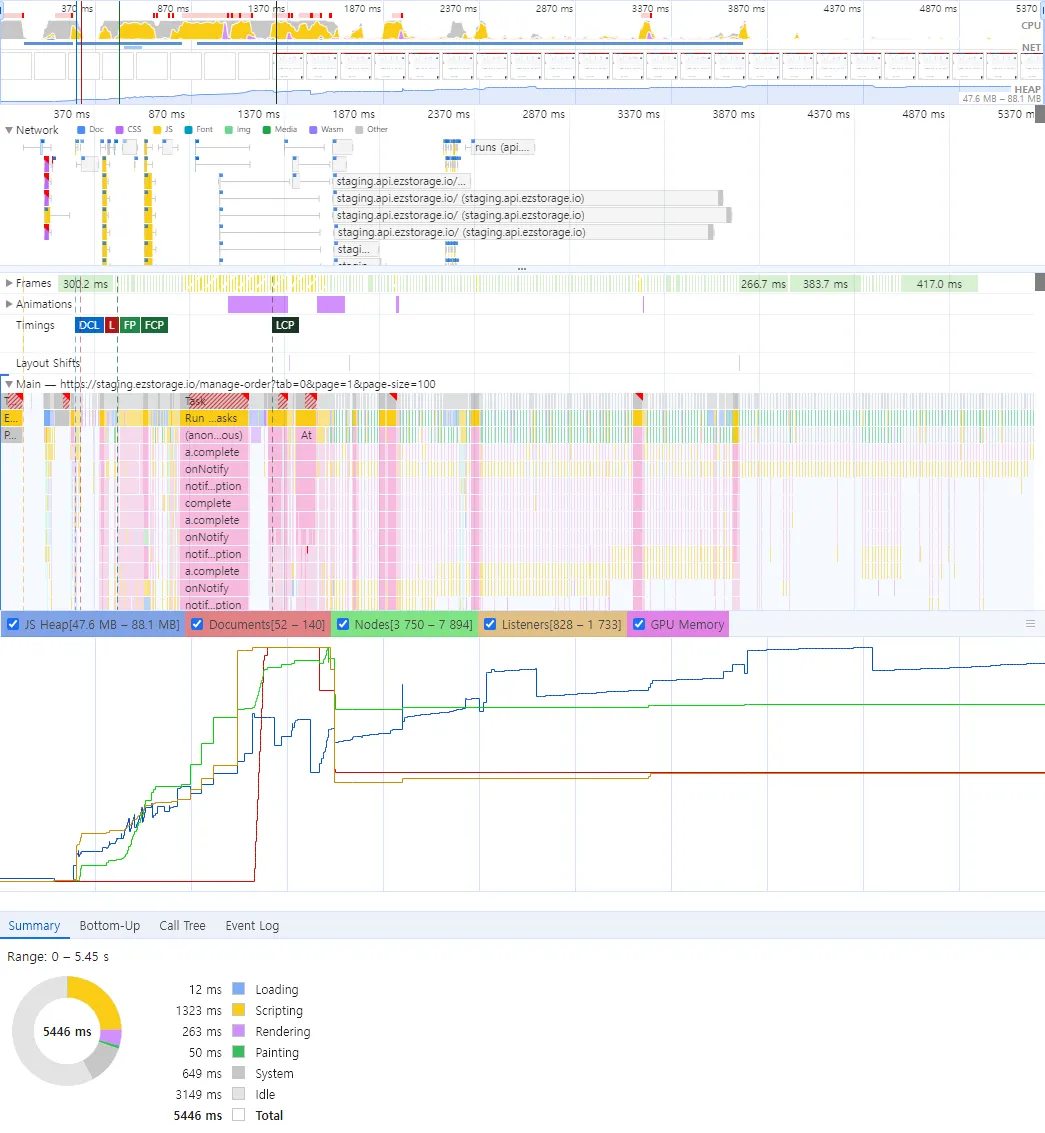
Task: Toggle the Documents counter checkbox
Action: (196, 624)
